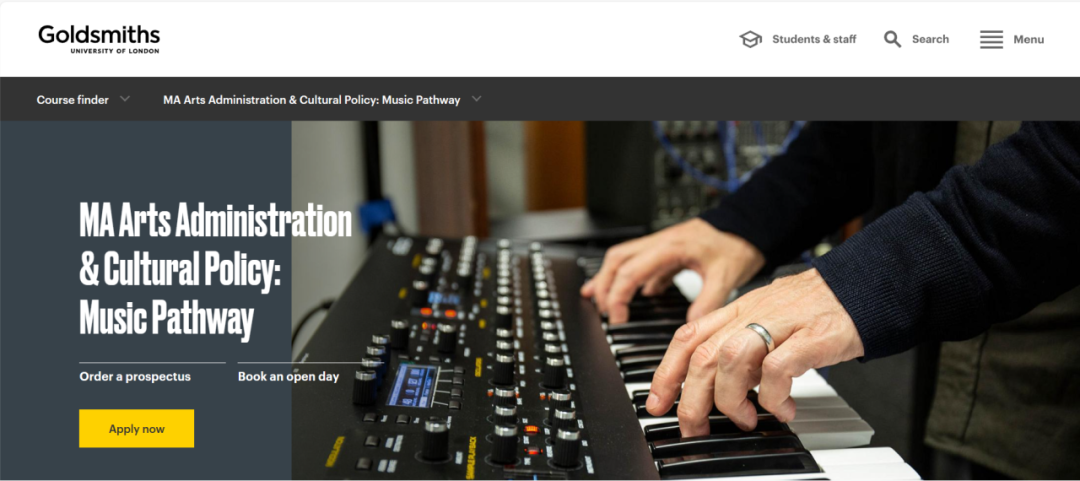This screenshot has width=1080, height=481.
Task: Follow the Book an open day link
Action: pyautogui.click(x=289, y=377)
